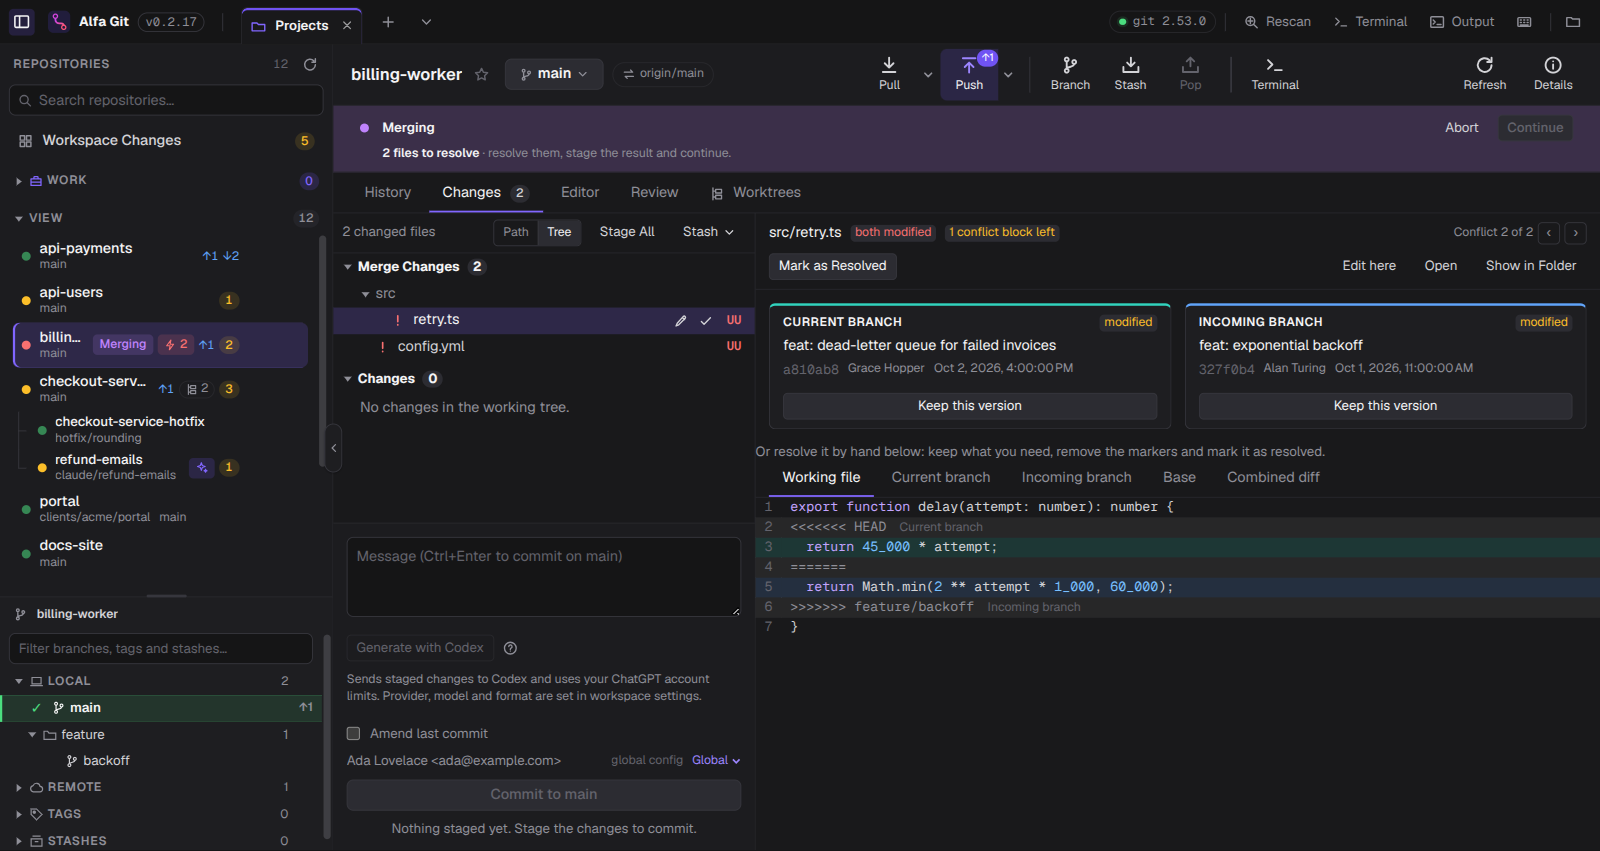Screen dimensions: 1600x851
Task: Open the Pull options dropdown arrow
Action: (x=928, y=74)
